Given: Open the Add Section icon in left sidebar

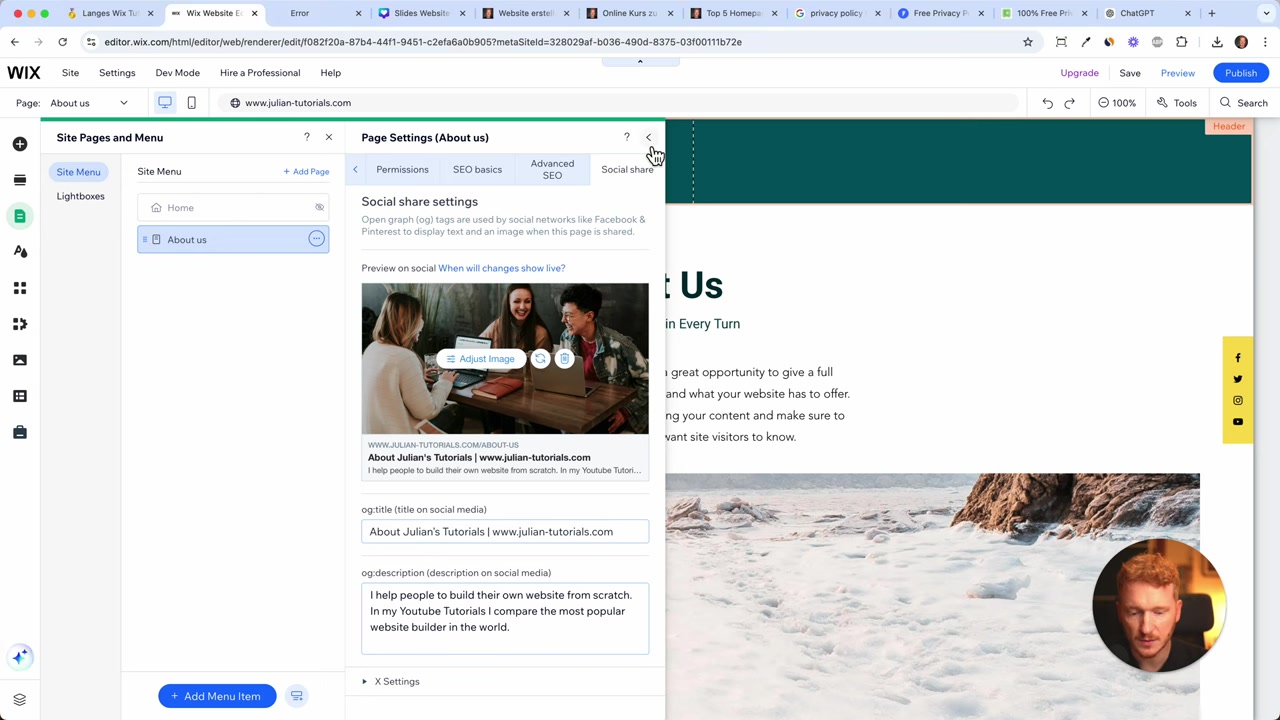Looking at the screenshot, I should pyautogui.click(x=20, y=180).
